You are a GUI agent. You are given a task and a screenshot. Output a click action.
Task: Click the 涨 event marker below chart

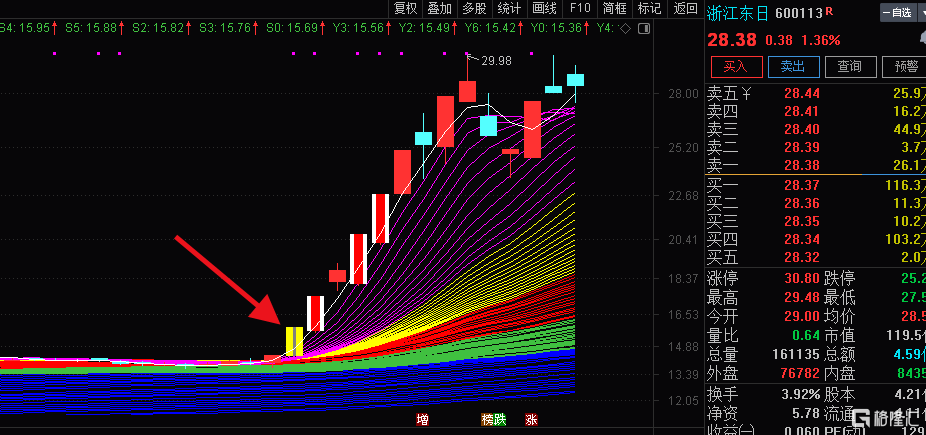click(x=532, y=420)
